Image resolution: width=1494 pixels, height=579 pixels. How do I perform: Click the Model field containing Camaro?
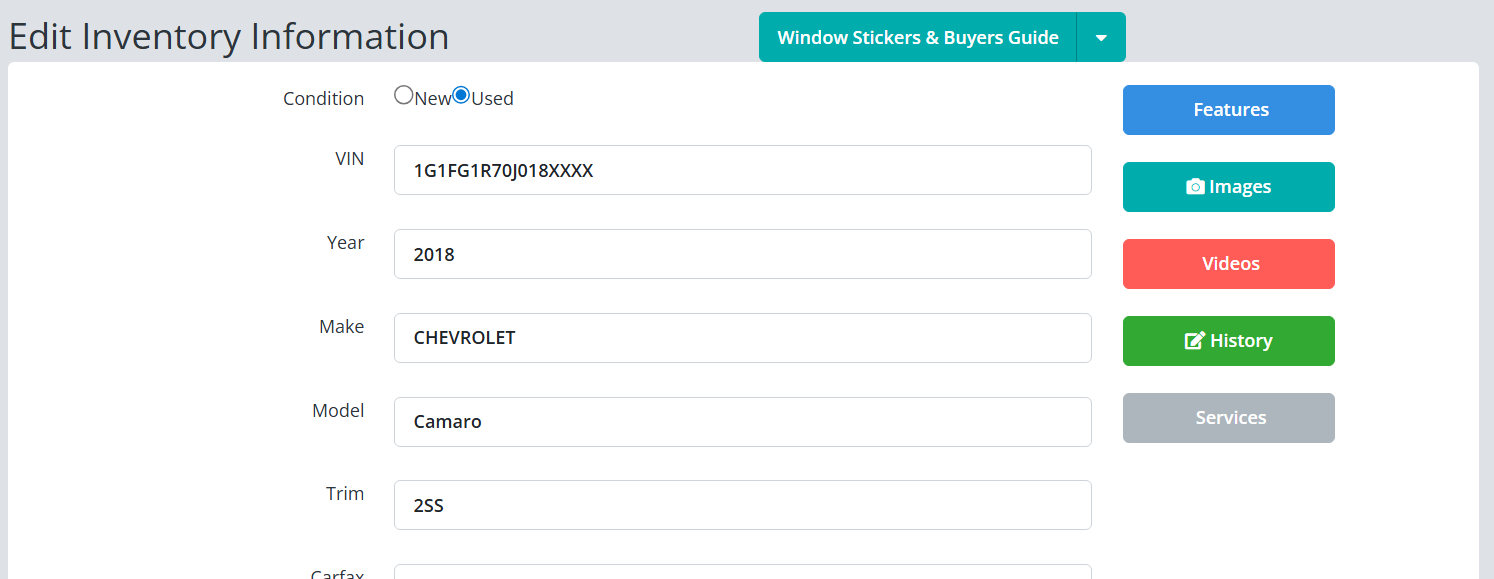click(x=742, y=422)
